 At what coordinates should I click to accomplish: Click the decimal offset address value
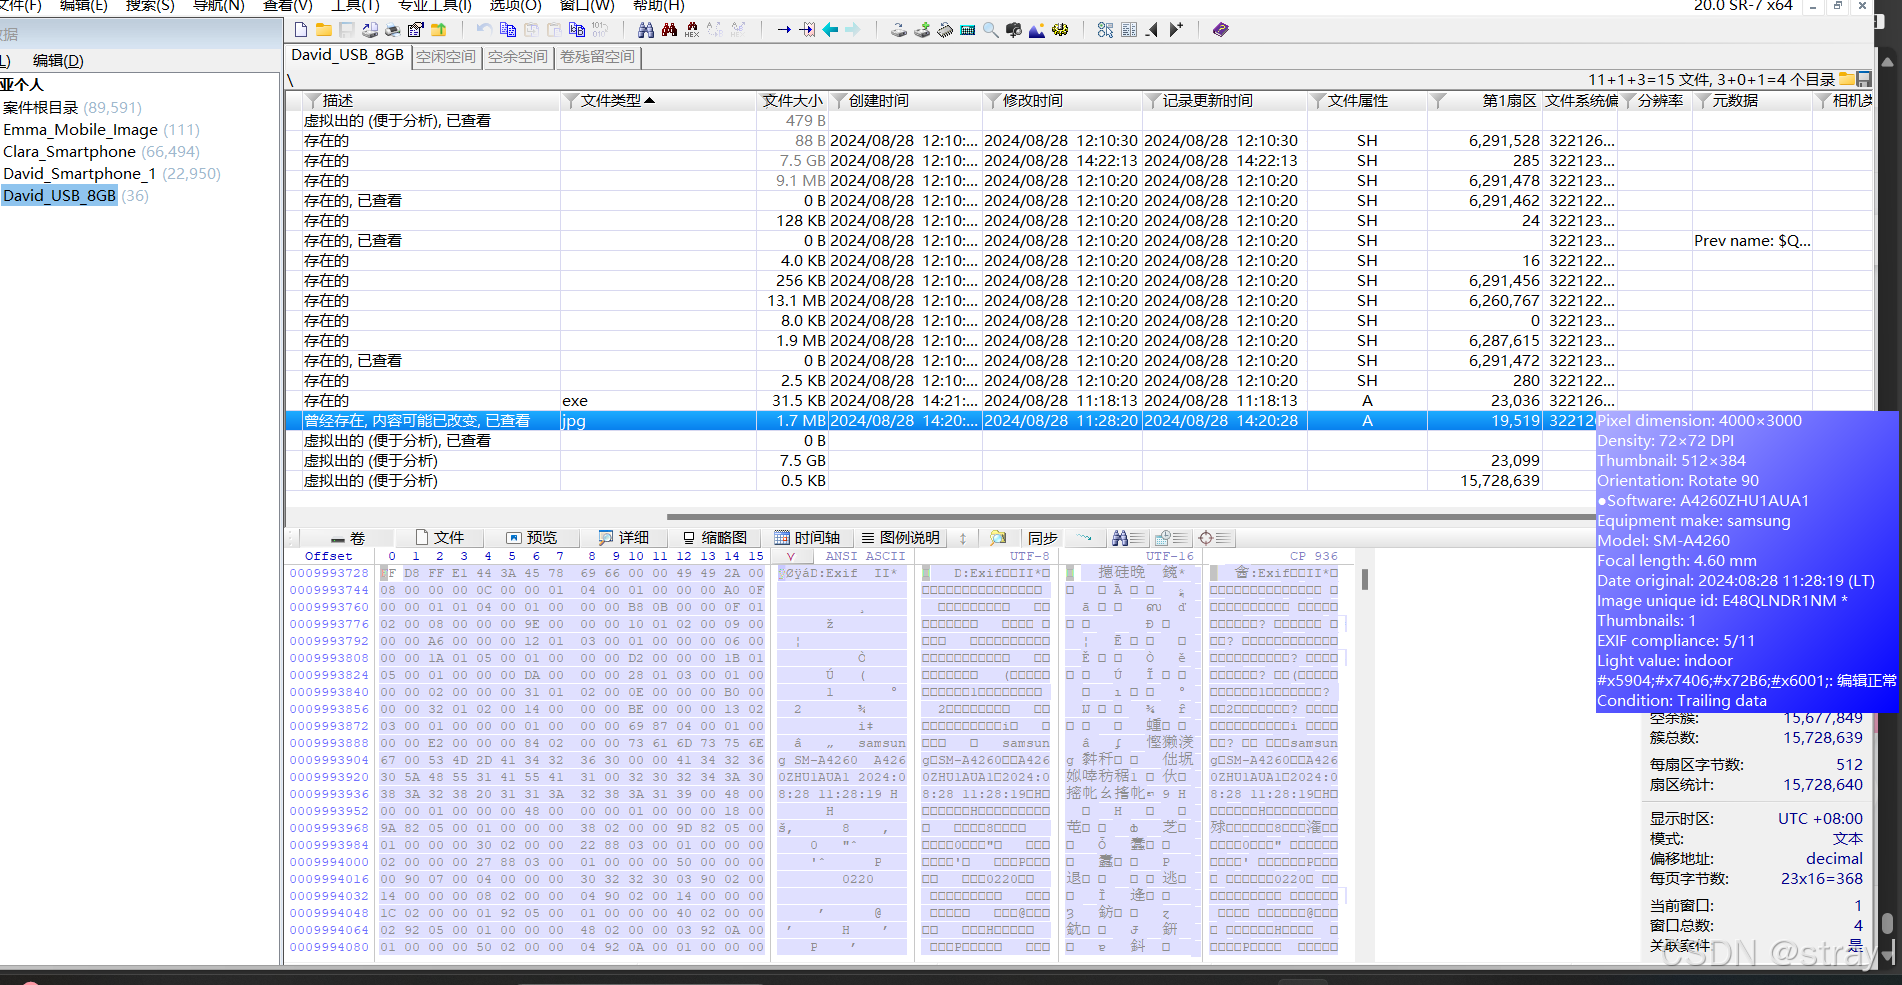(1834, 859)
